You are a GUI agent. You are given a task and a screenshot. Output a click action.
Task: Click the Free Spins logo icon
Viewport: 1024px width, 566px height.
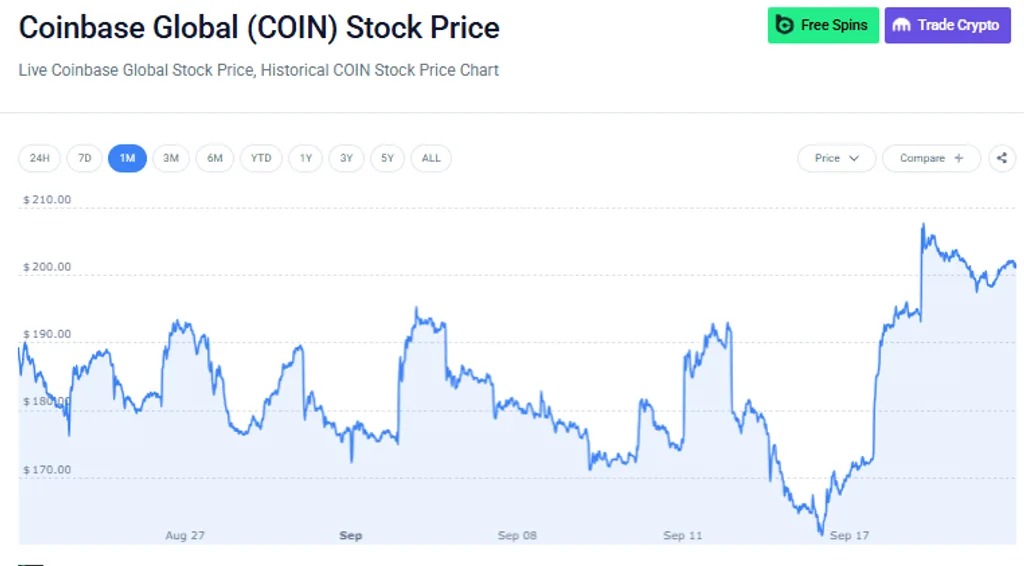(x=784, y=25)
